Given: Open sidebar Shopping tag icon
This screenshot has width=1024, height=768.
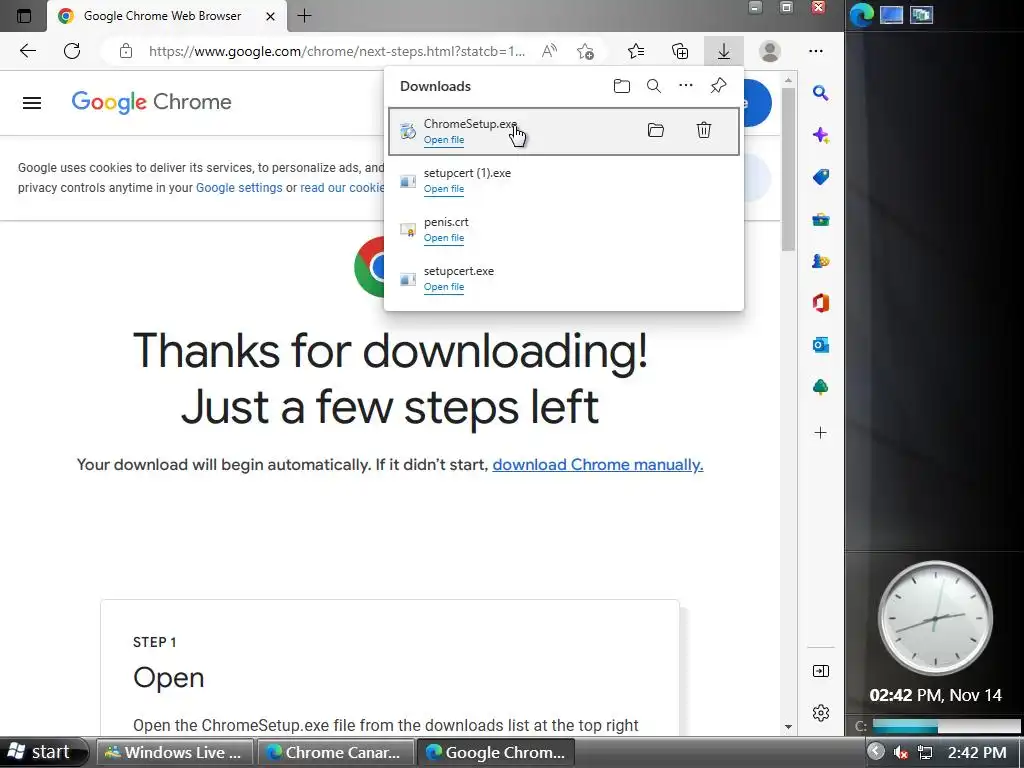Looking at the screenshot, I should coord(821,177).
